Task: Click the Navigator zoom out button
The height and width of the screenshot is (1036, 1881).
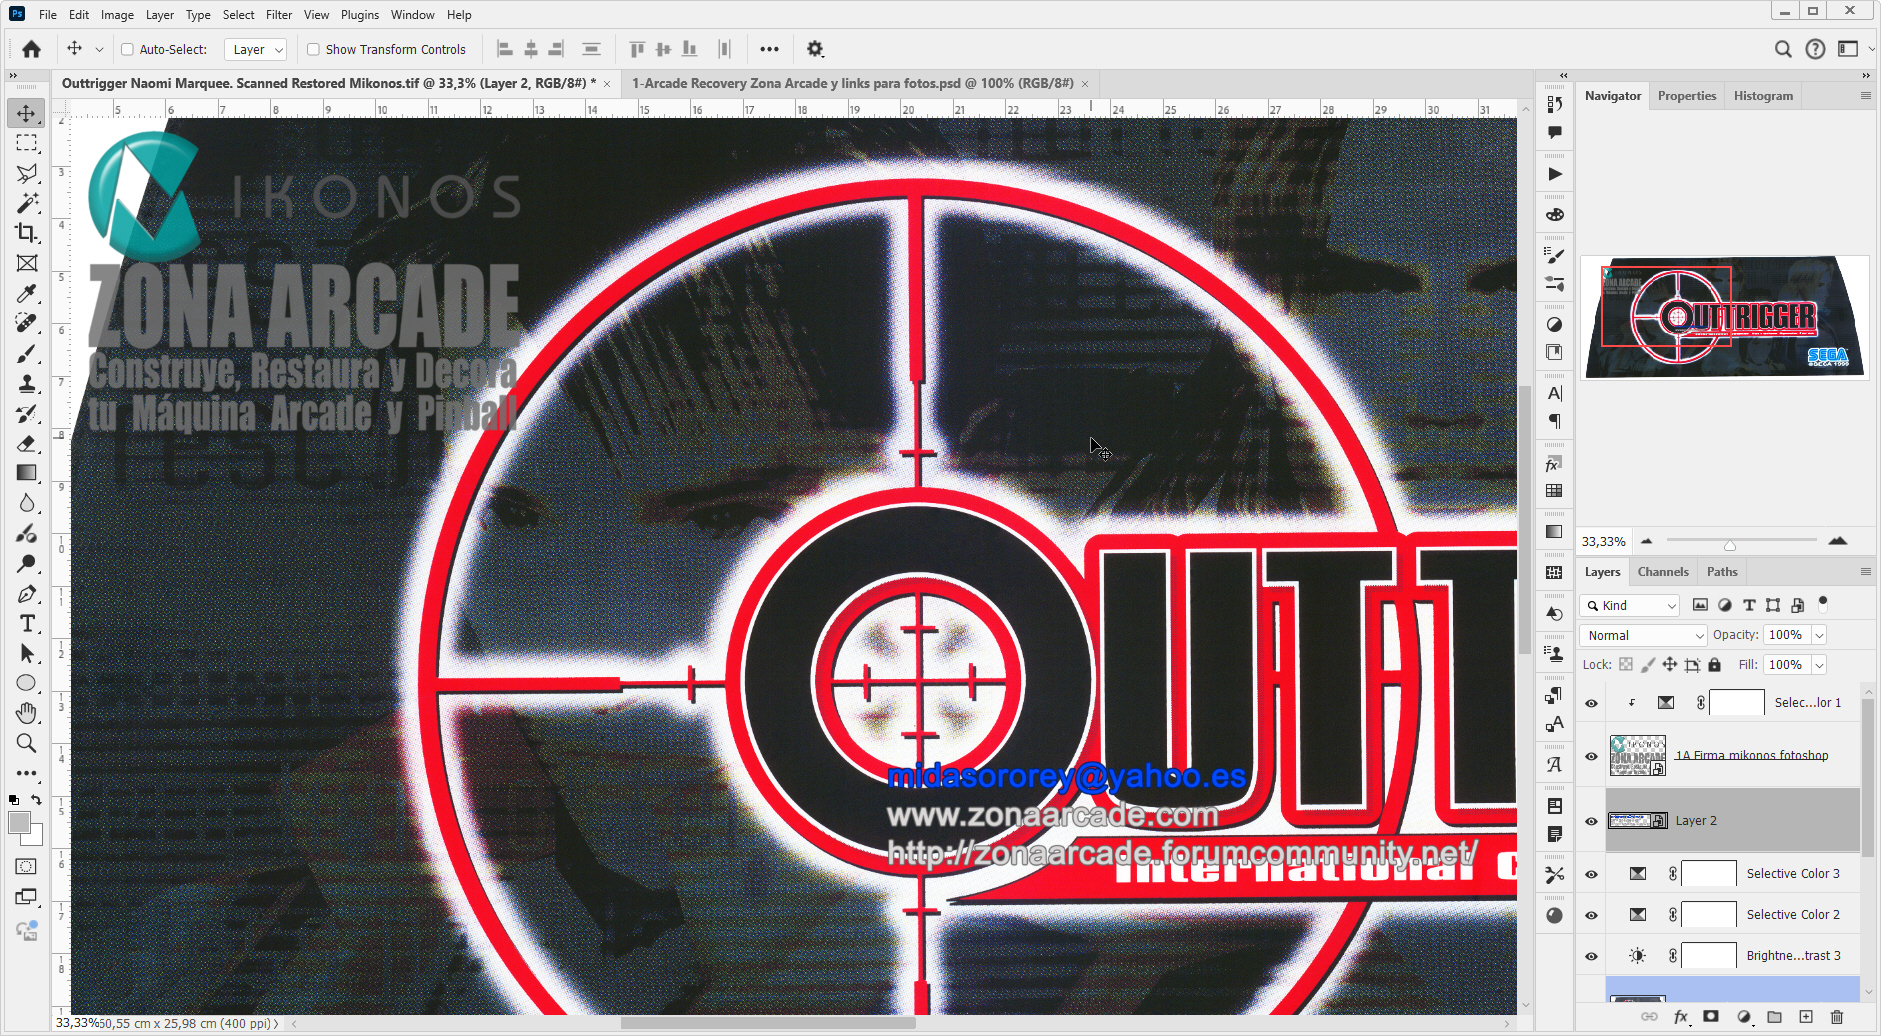Action: (1646, 541)
